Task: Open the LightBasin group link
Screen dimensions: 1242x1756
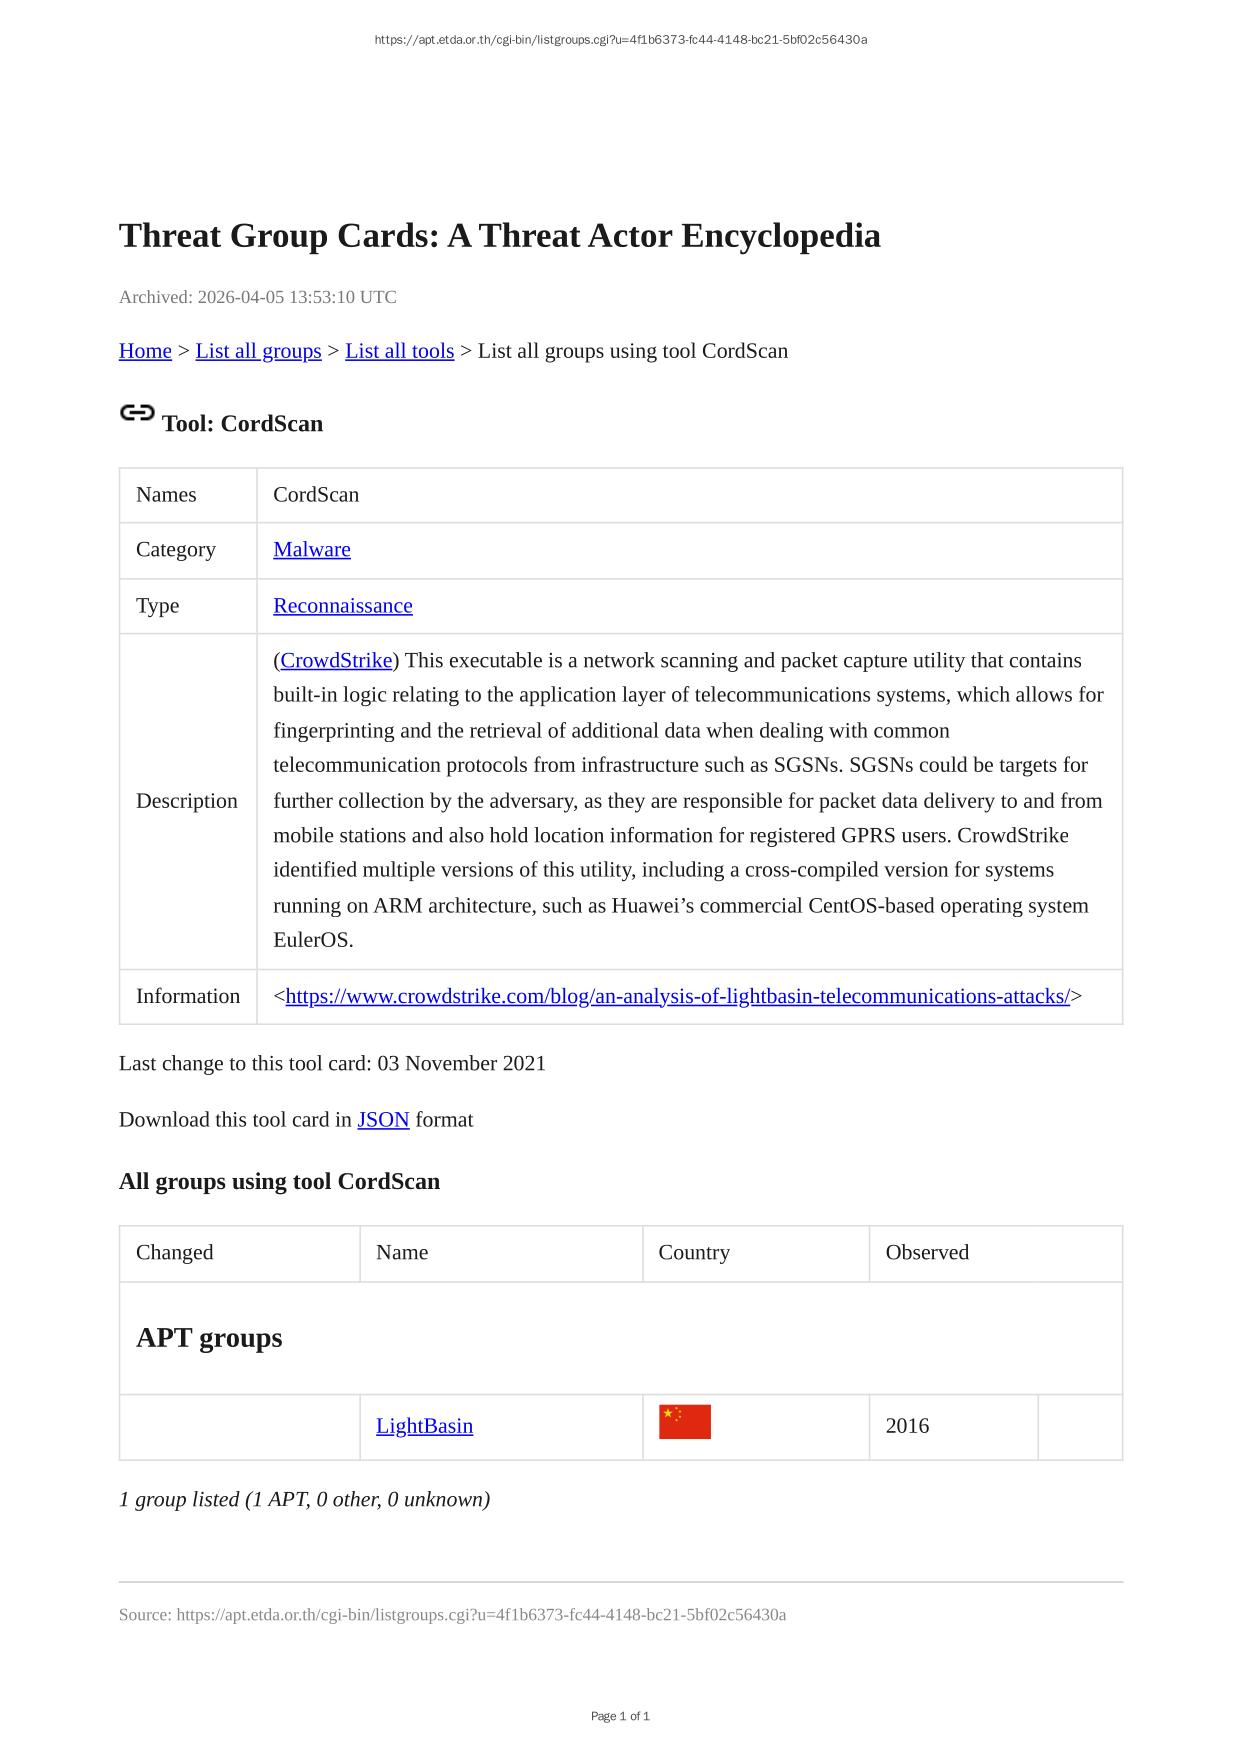Action: coord(424,1426)
